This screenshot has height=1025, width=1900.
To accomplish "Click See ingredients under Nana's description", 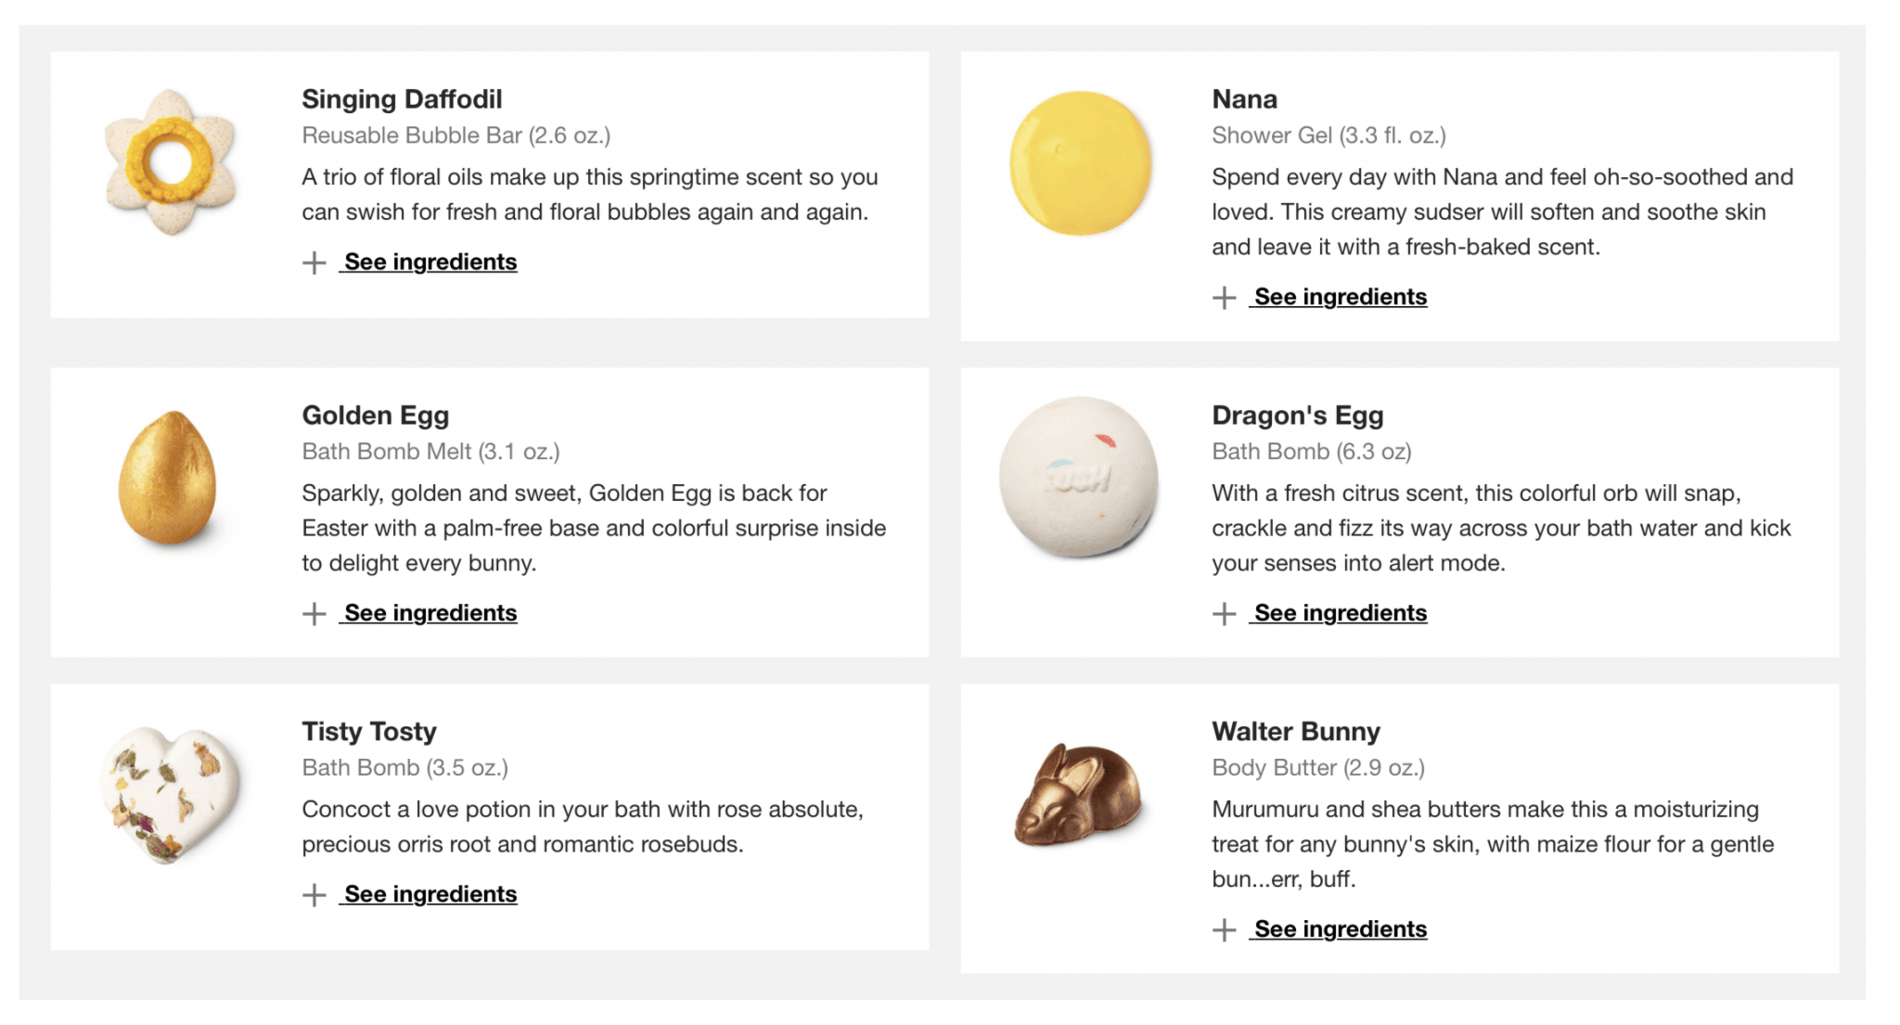I will click(x=1338, y=296).
